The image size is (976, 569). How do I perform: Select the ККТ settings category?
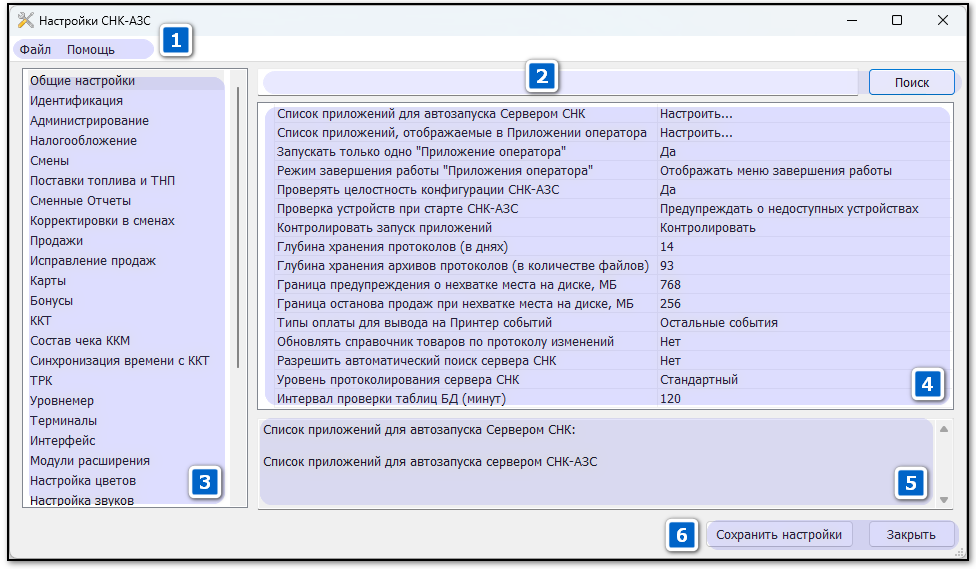tap(41, 321)
